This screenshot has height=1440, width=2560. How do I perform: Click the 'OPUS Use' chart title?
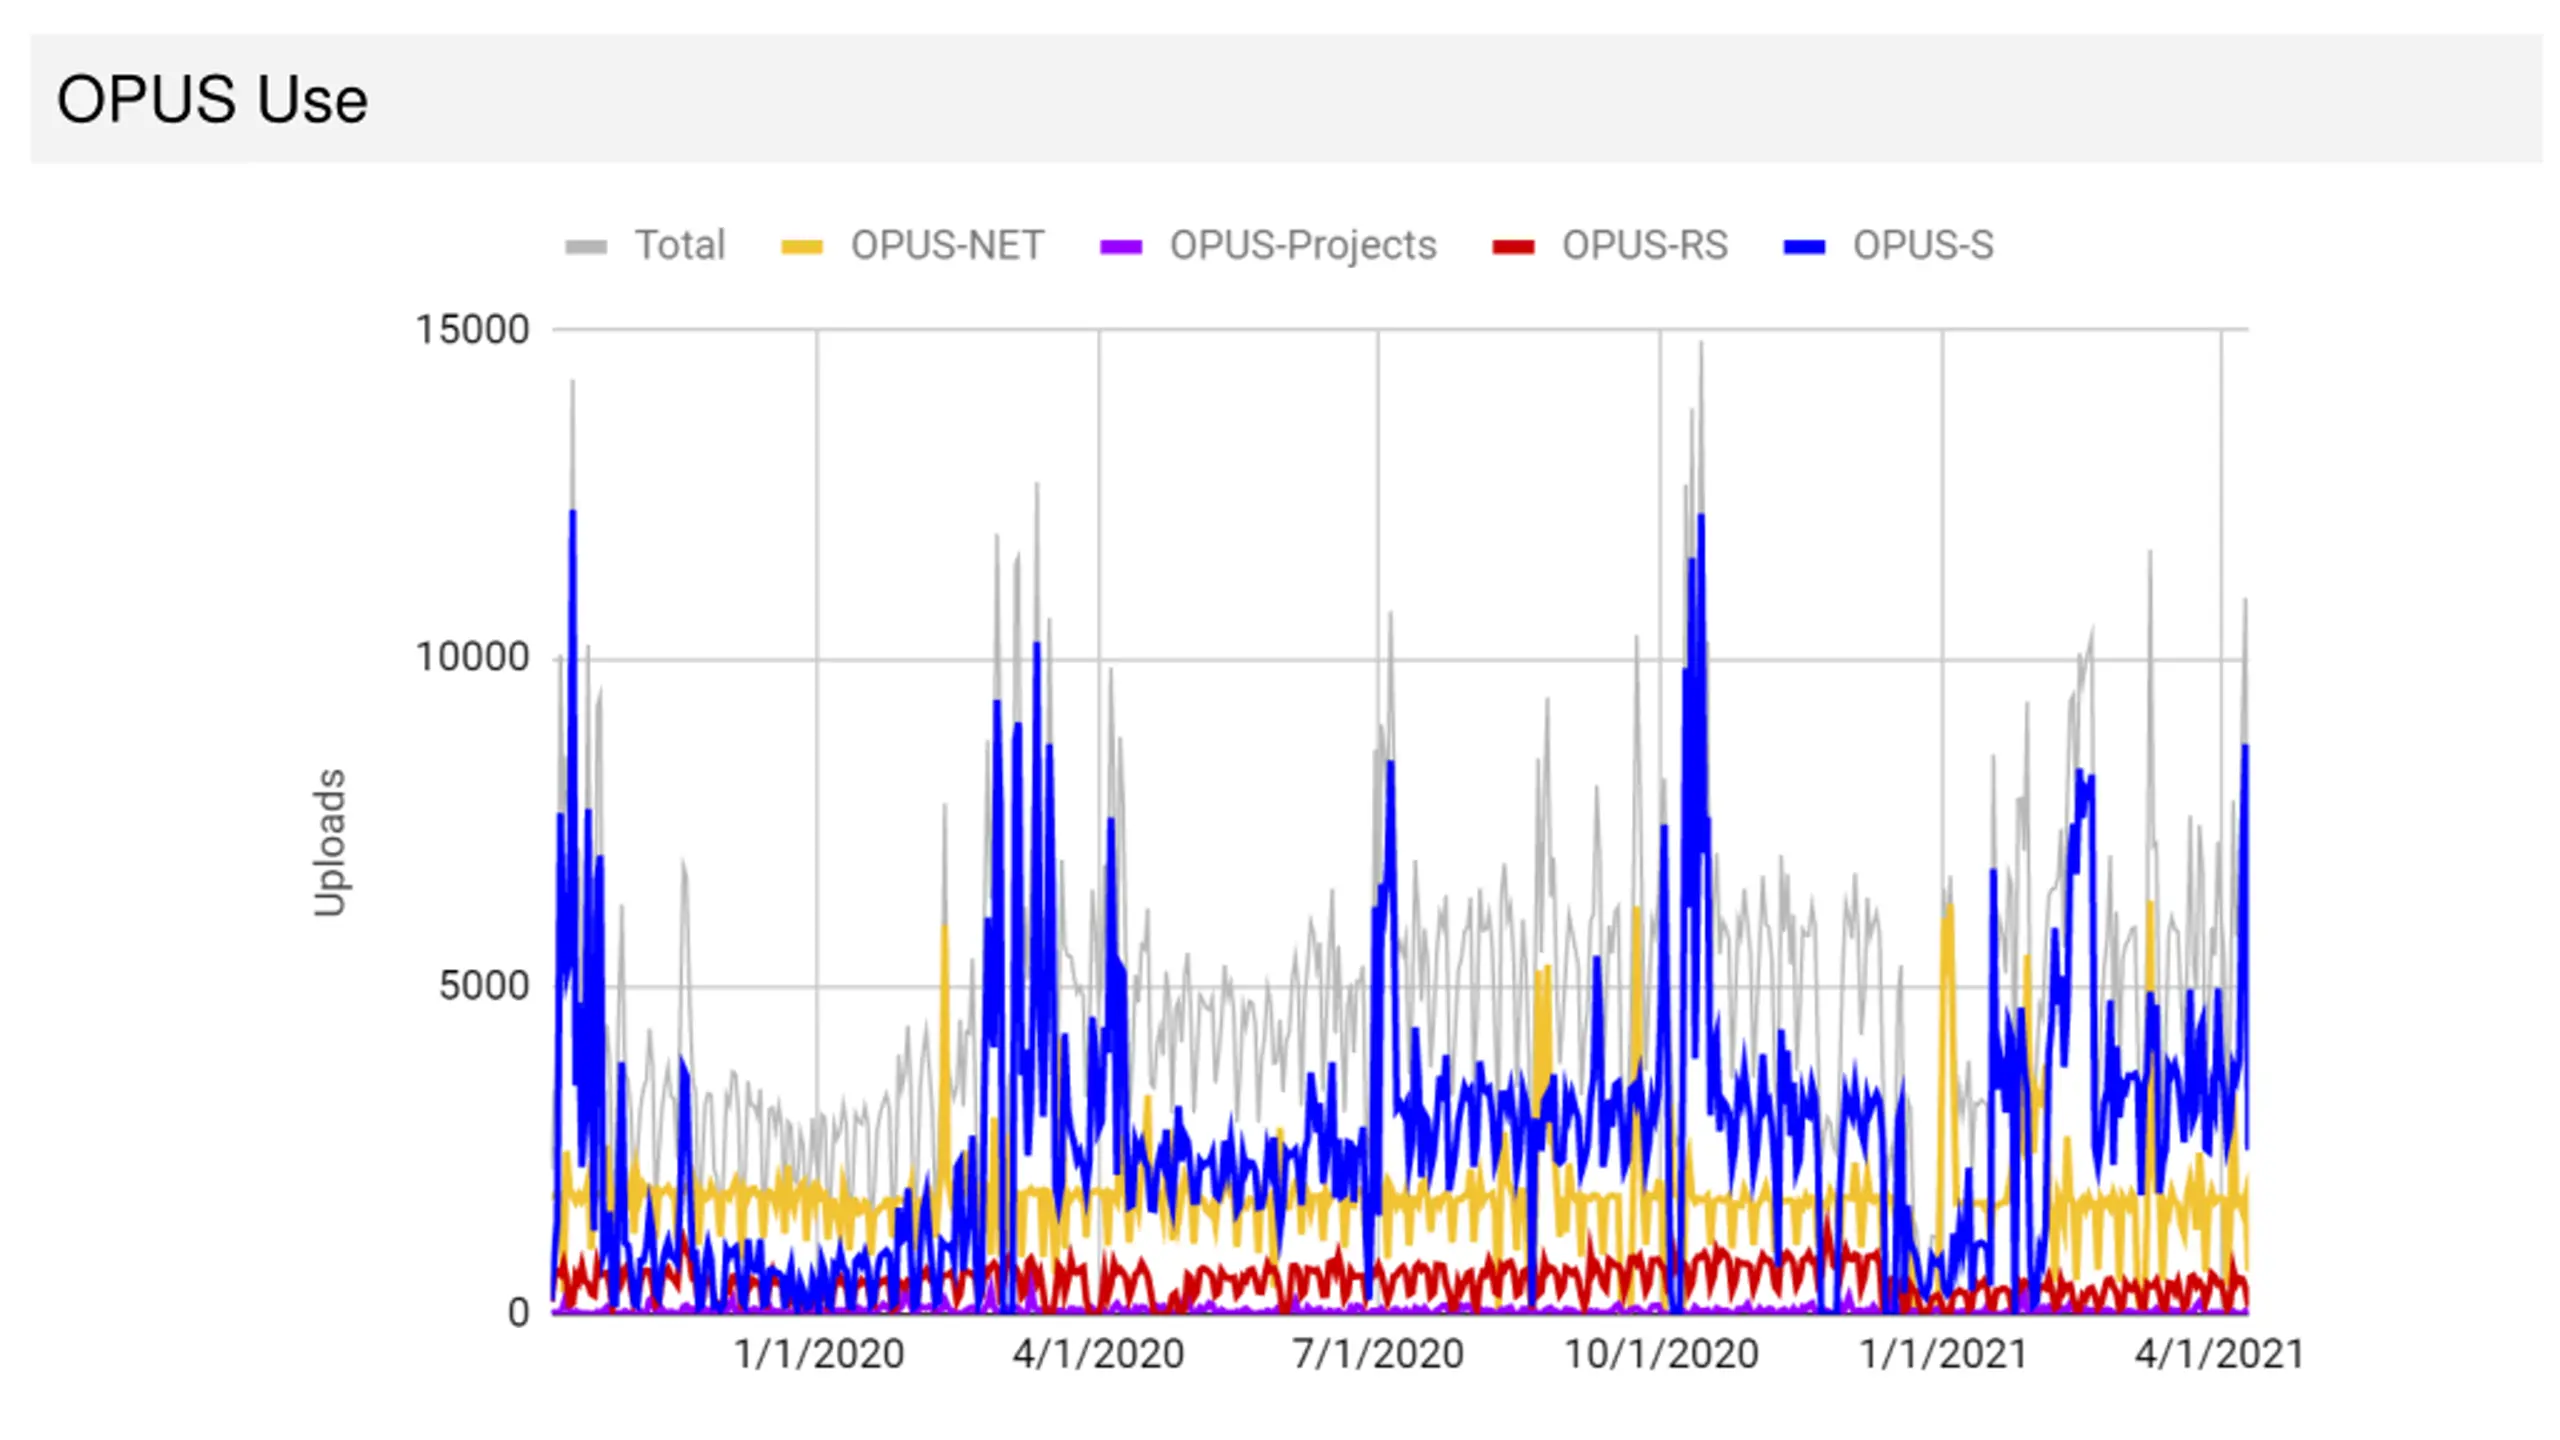[212, 99]
